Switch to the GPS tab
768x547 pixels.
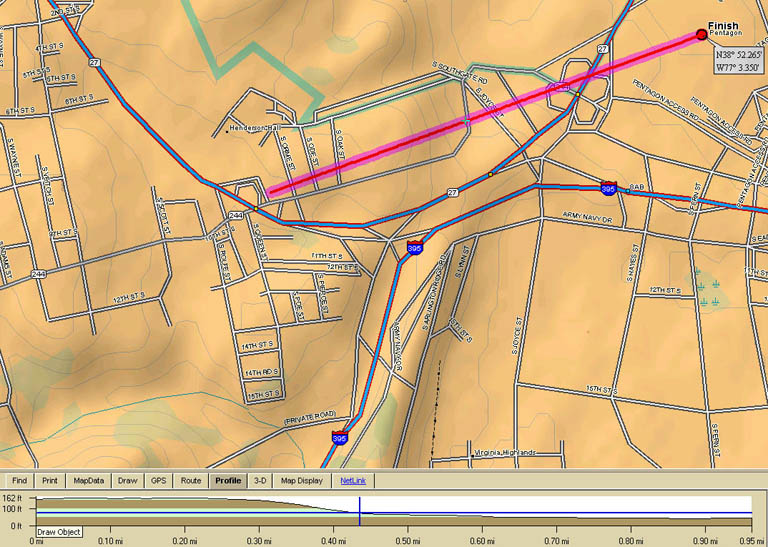point(158,481)
